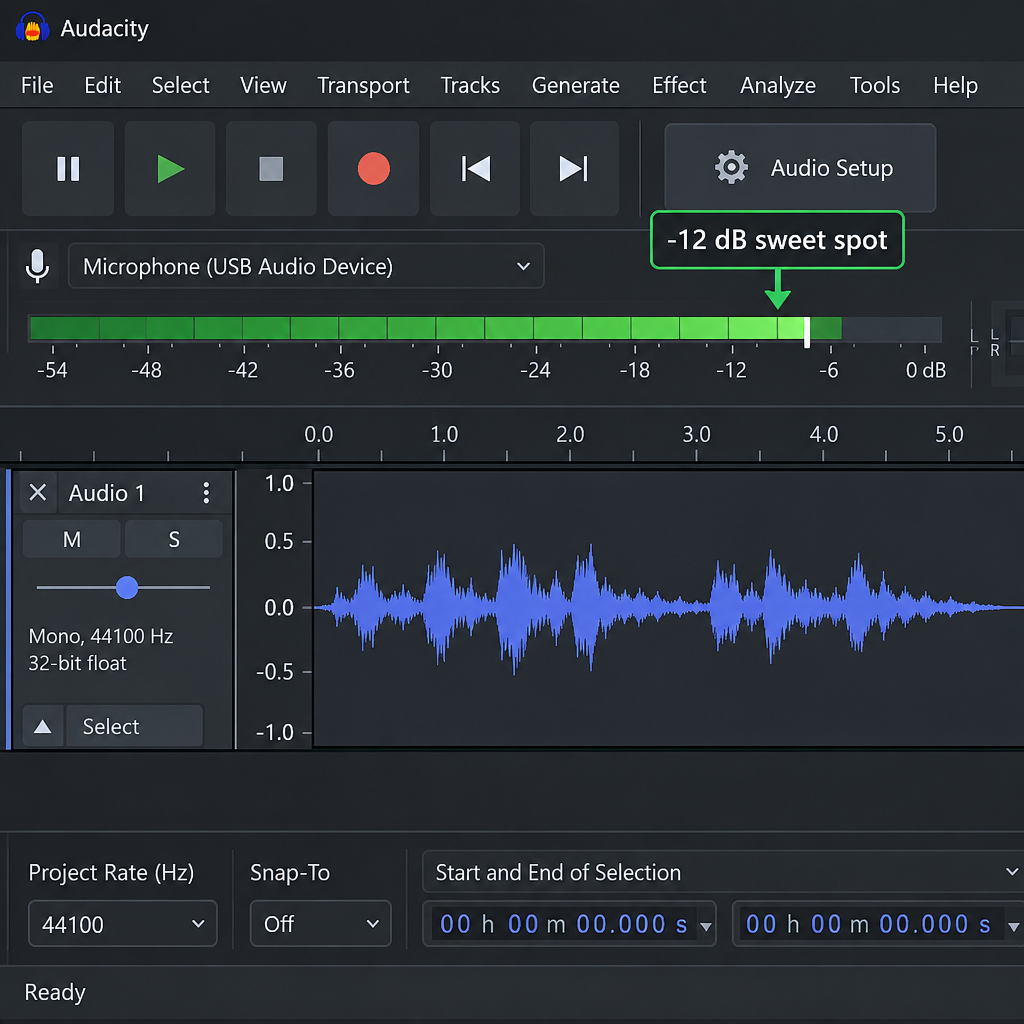Click the 'Mono, 44100 Hz' track info text
The image size is (1024, 1024).
point(101,636)
